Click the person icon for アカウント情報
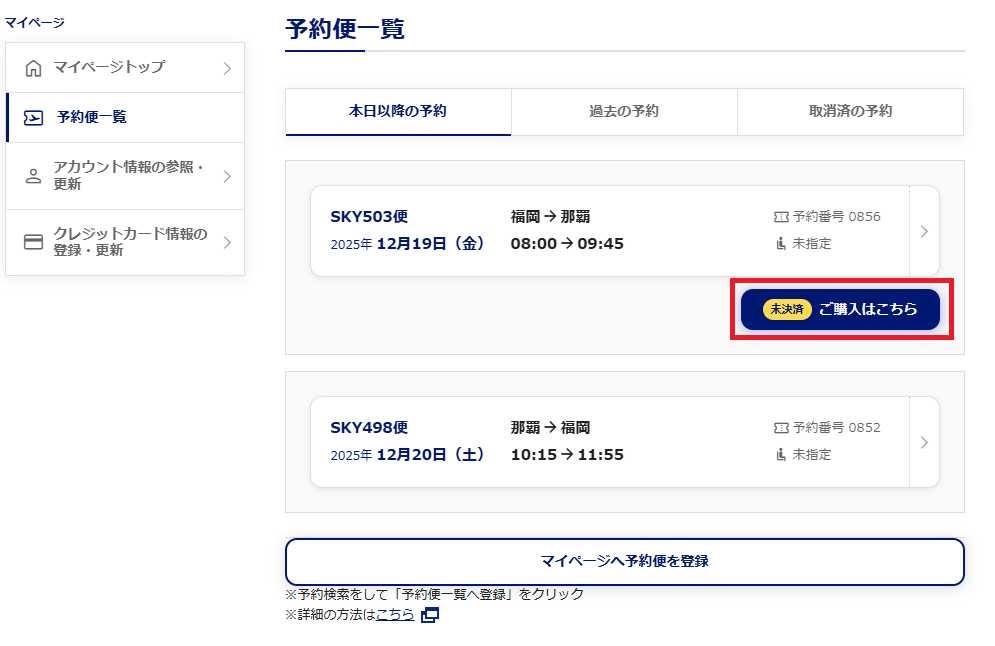The width and height of the screenshot is (995, 646). tap(33, 177)
